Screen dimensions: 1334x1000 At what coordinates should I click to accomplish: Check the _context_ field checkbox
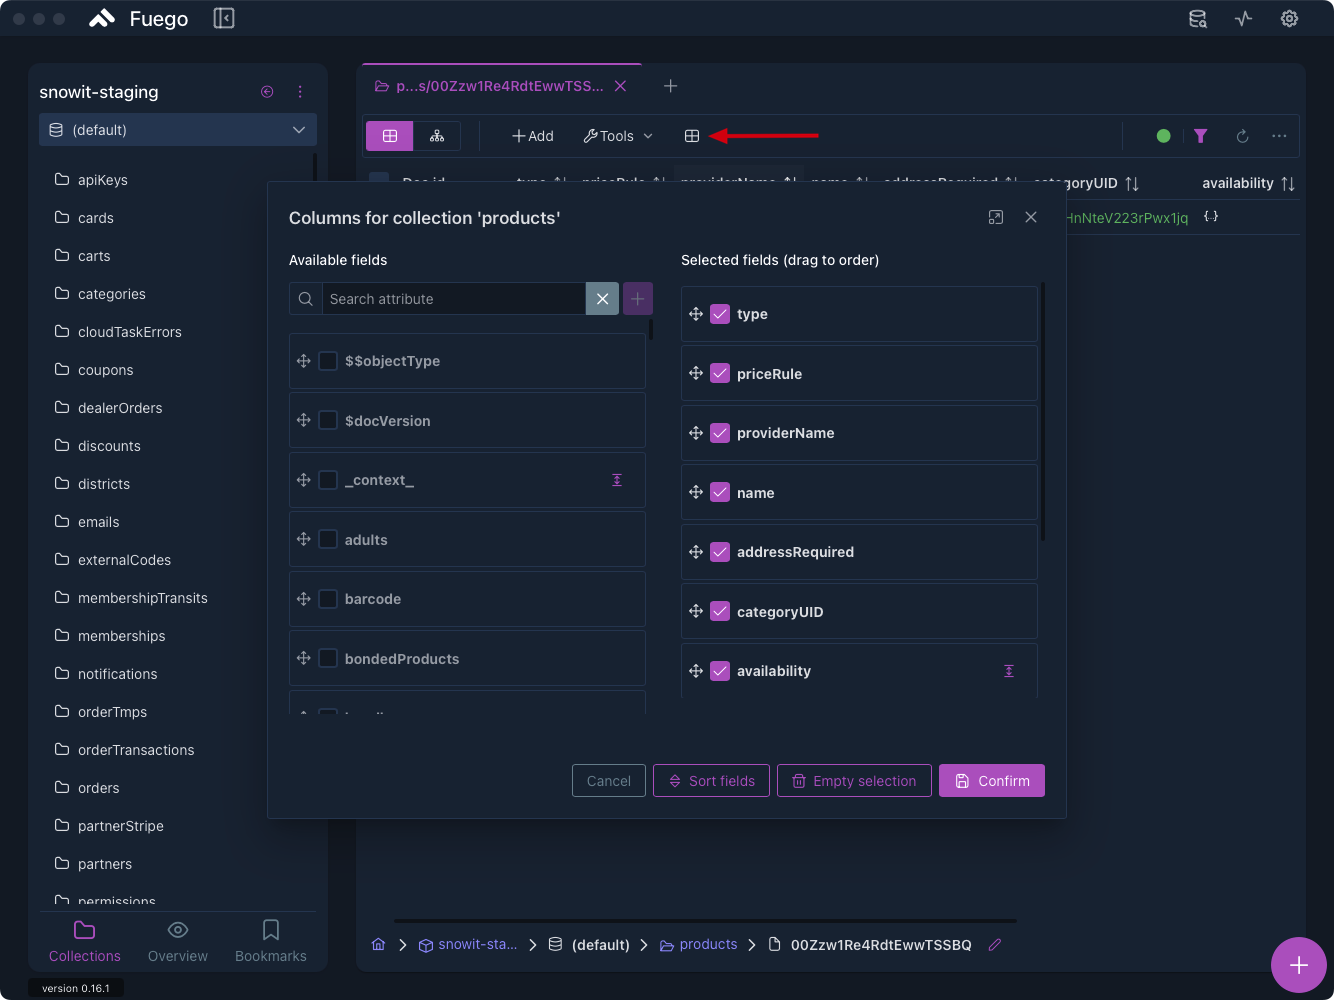pyautogui.click(x=328, y=480)
